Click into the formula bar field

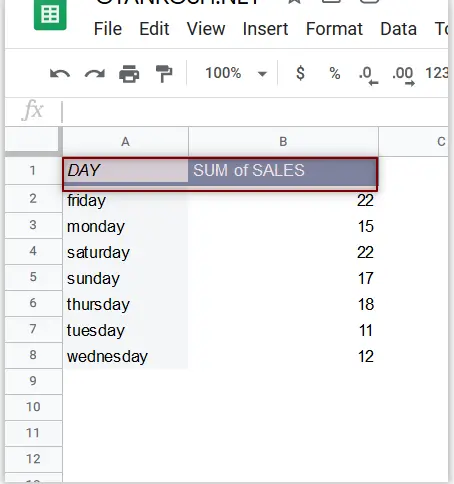[x=255, y=111]
